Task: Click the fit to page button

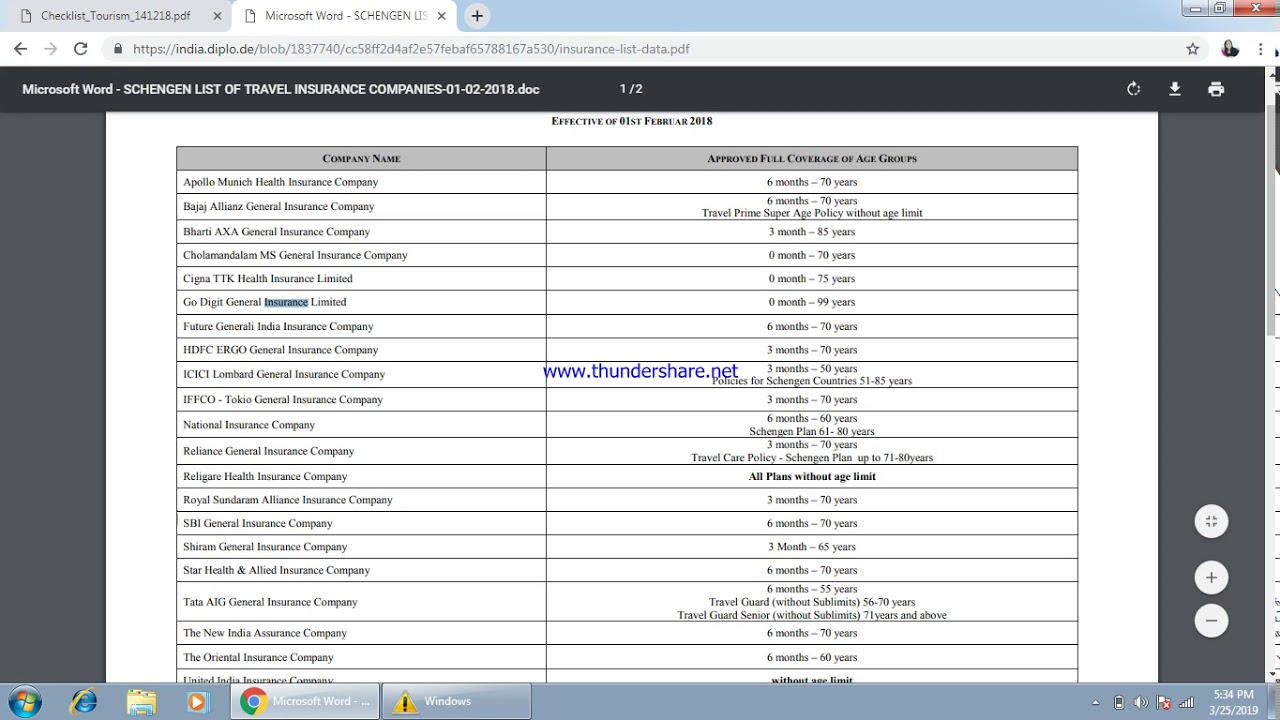Action: point(1211,521)
